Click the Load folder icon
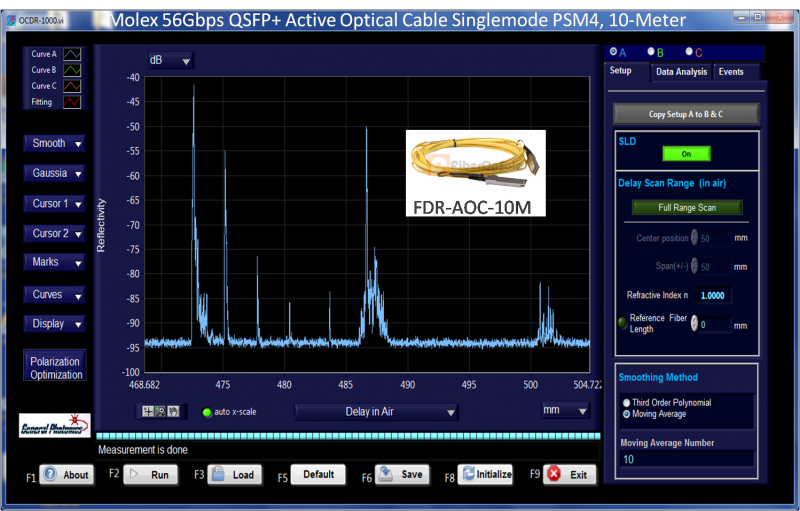Image resolution: width=800 pixels, height=511 pixels. point(218,474)
